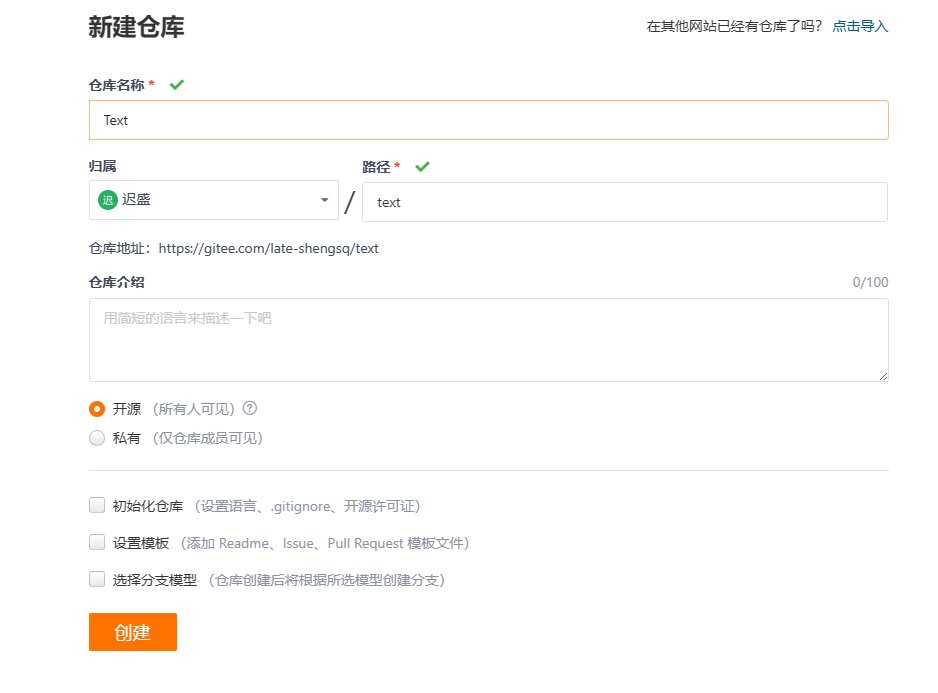Open the 点击导入 link

(860, 26)
